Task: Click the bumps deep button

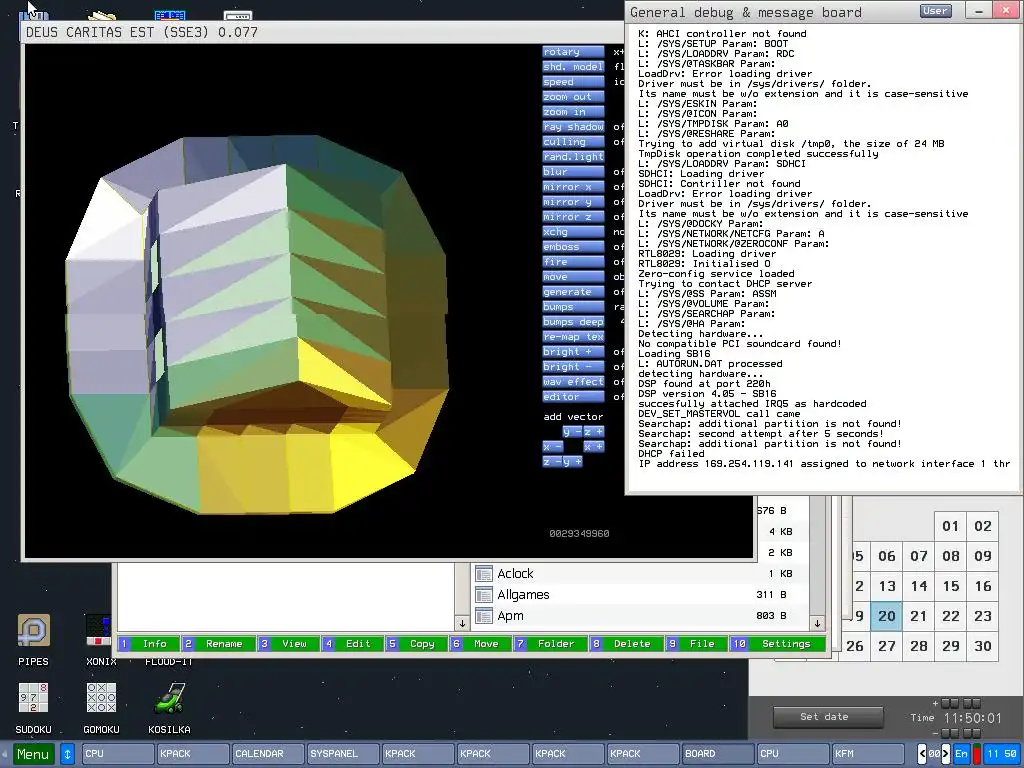Action: pos(573,322)
